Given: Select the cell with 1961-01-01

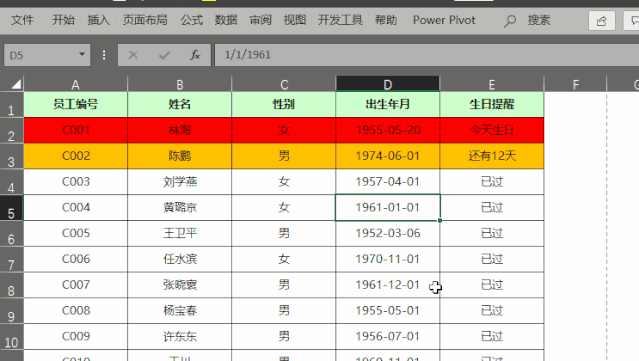Looking at the screenshot, I should pos(388,207).
